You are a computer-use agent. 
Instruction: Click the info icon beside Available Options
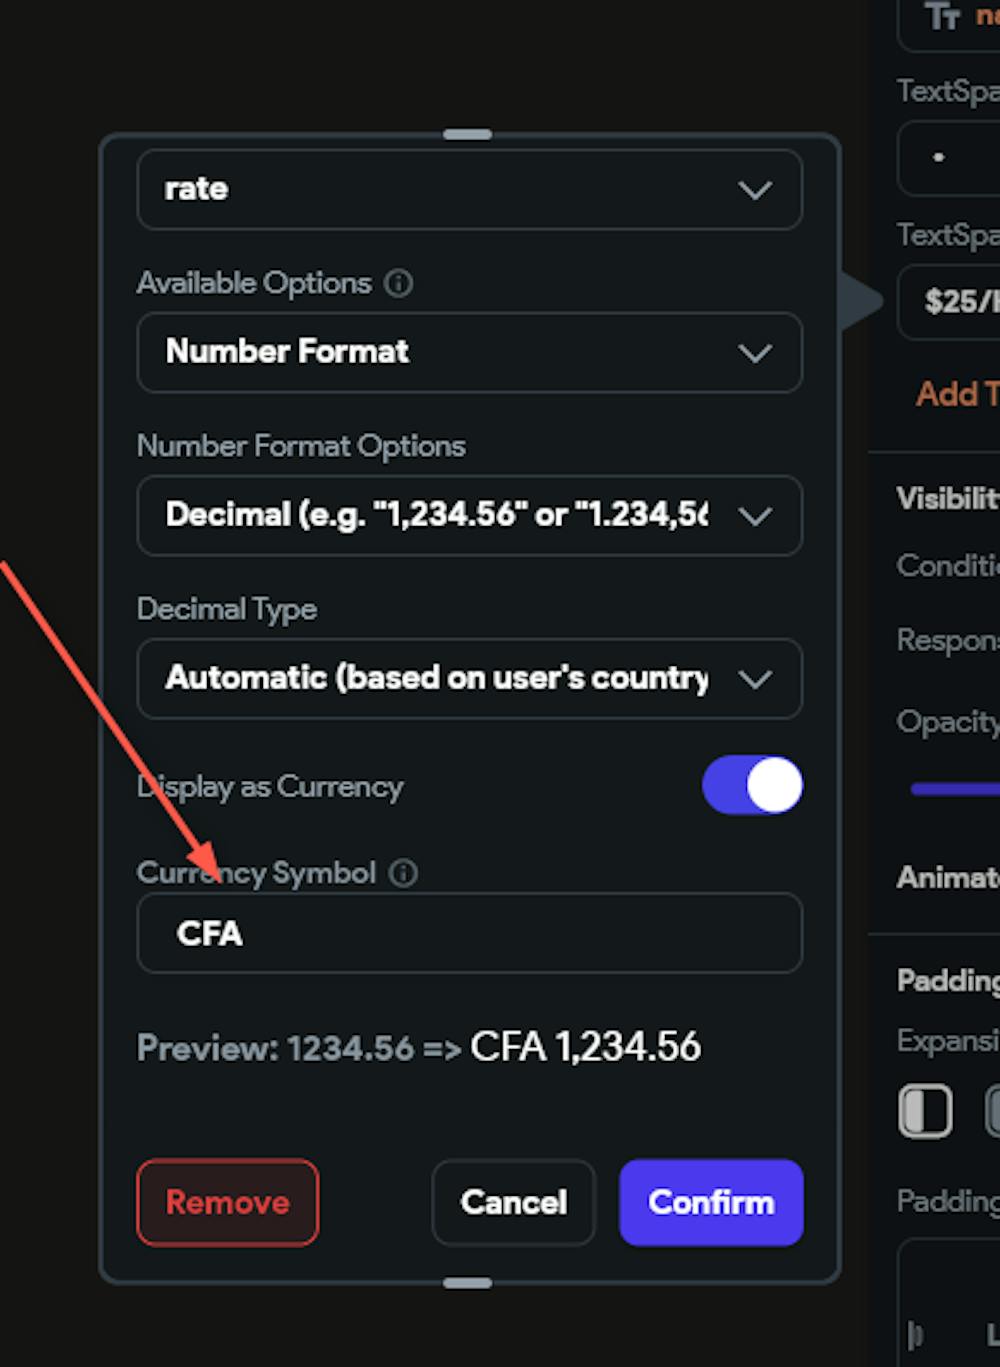(x=398, y=284)
